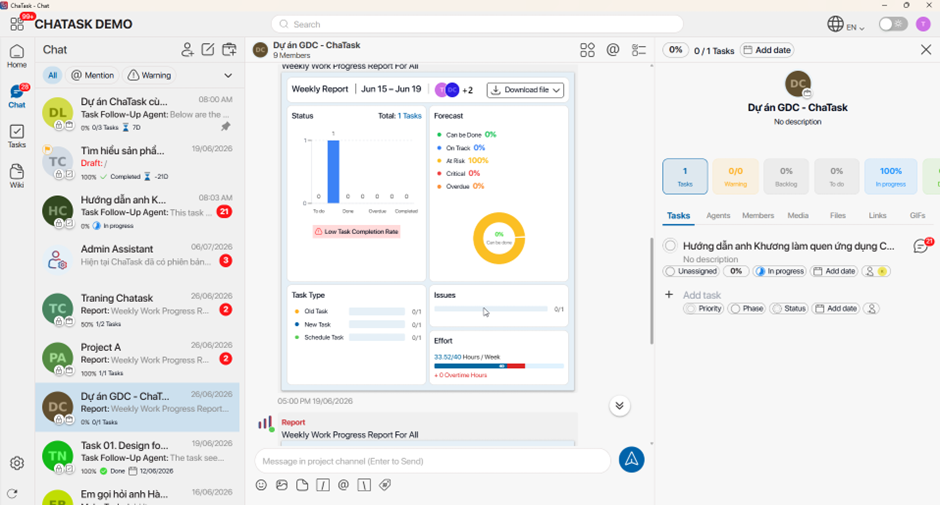Screen dimensions: 940x505
Task: Click Add task in details panel
Action: point(702,295)
